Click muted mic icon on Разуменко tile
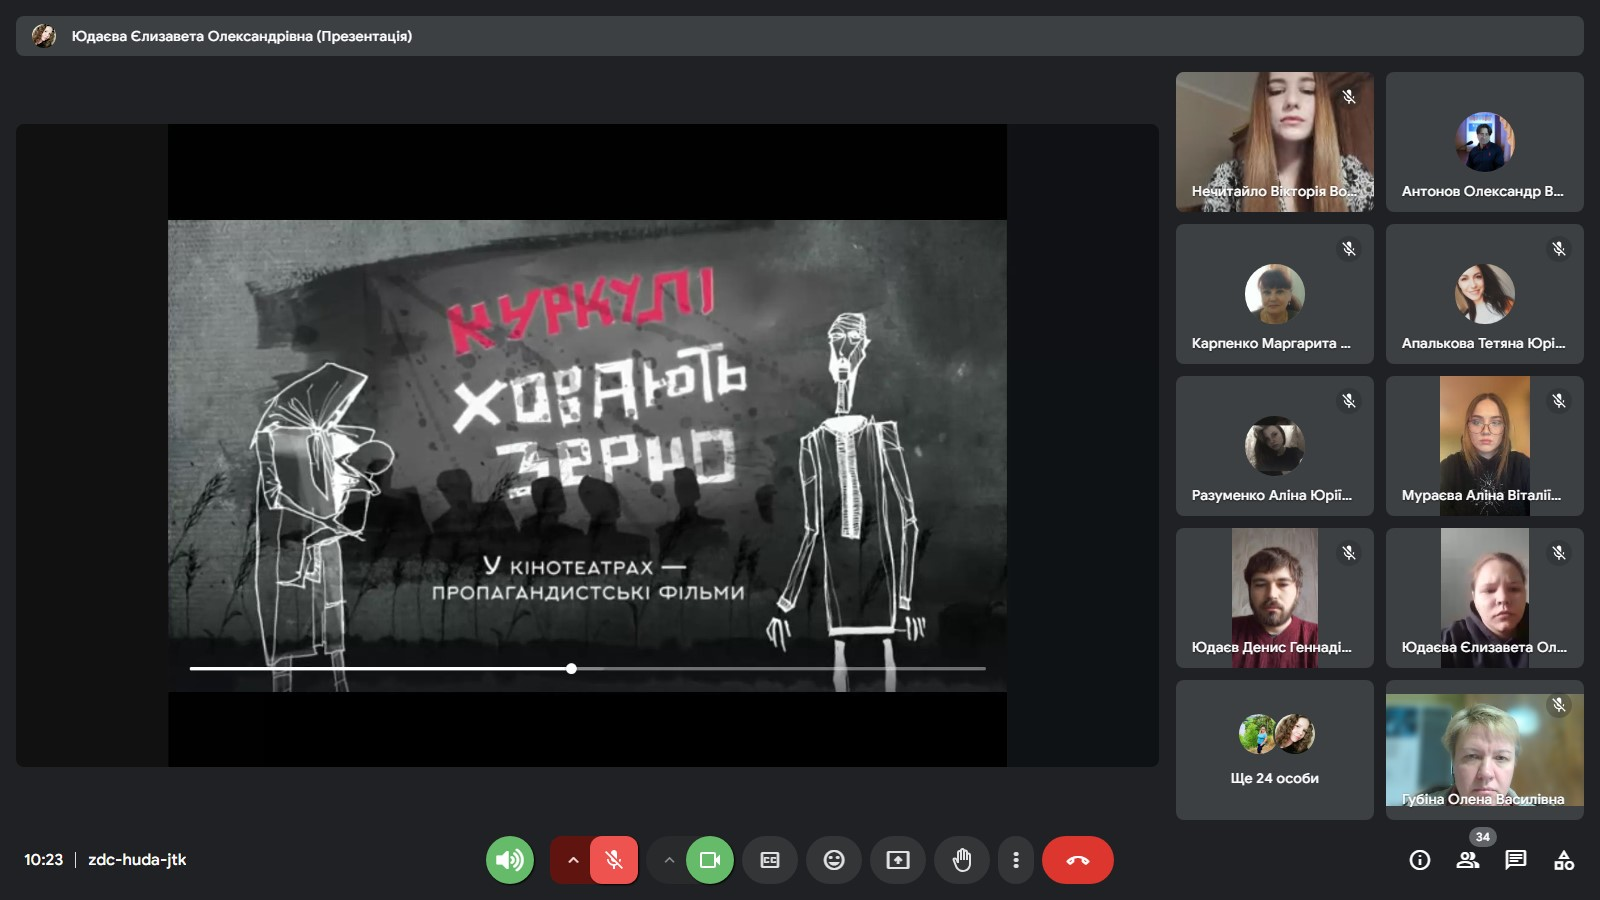The image size is (1600, 900). [1349, 401]
